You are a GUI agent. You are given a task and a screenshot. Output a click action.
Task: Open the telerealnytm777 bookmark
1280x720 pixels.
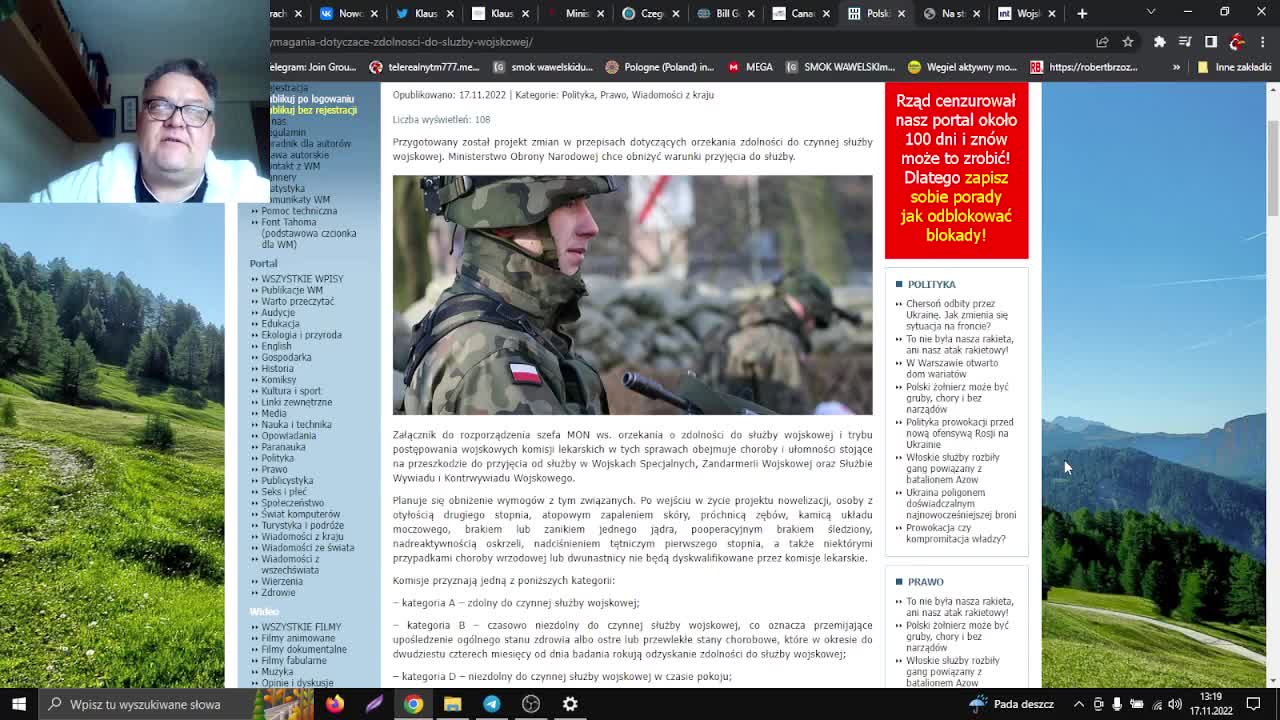424,67
